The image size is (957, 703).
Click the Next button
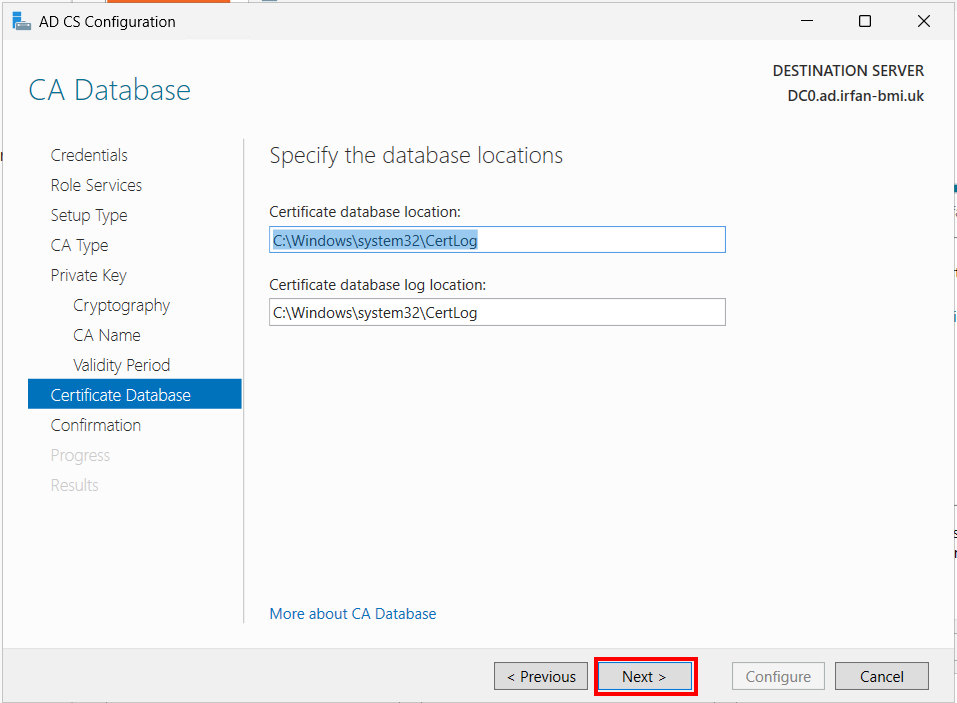click(x=645, y=676)
